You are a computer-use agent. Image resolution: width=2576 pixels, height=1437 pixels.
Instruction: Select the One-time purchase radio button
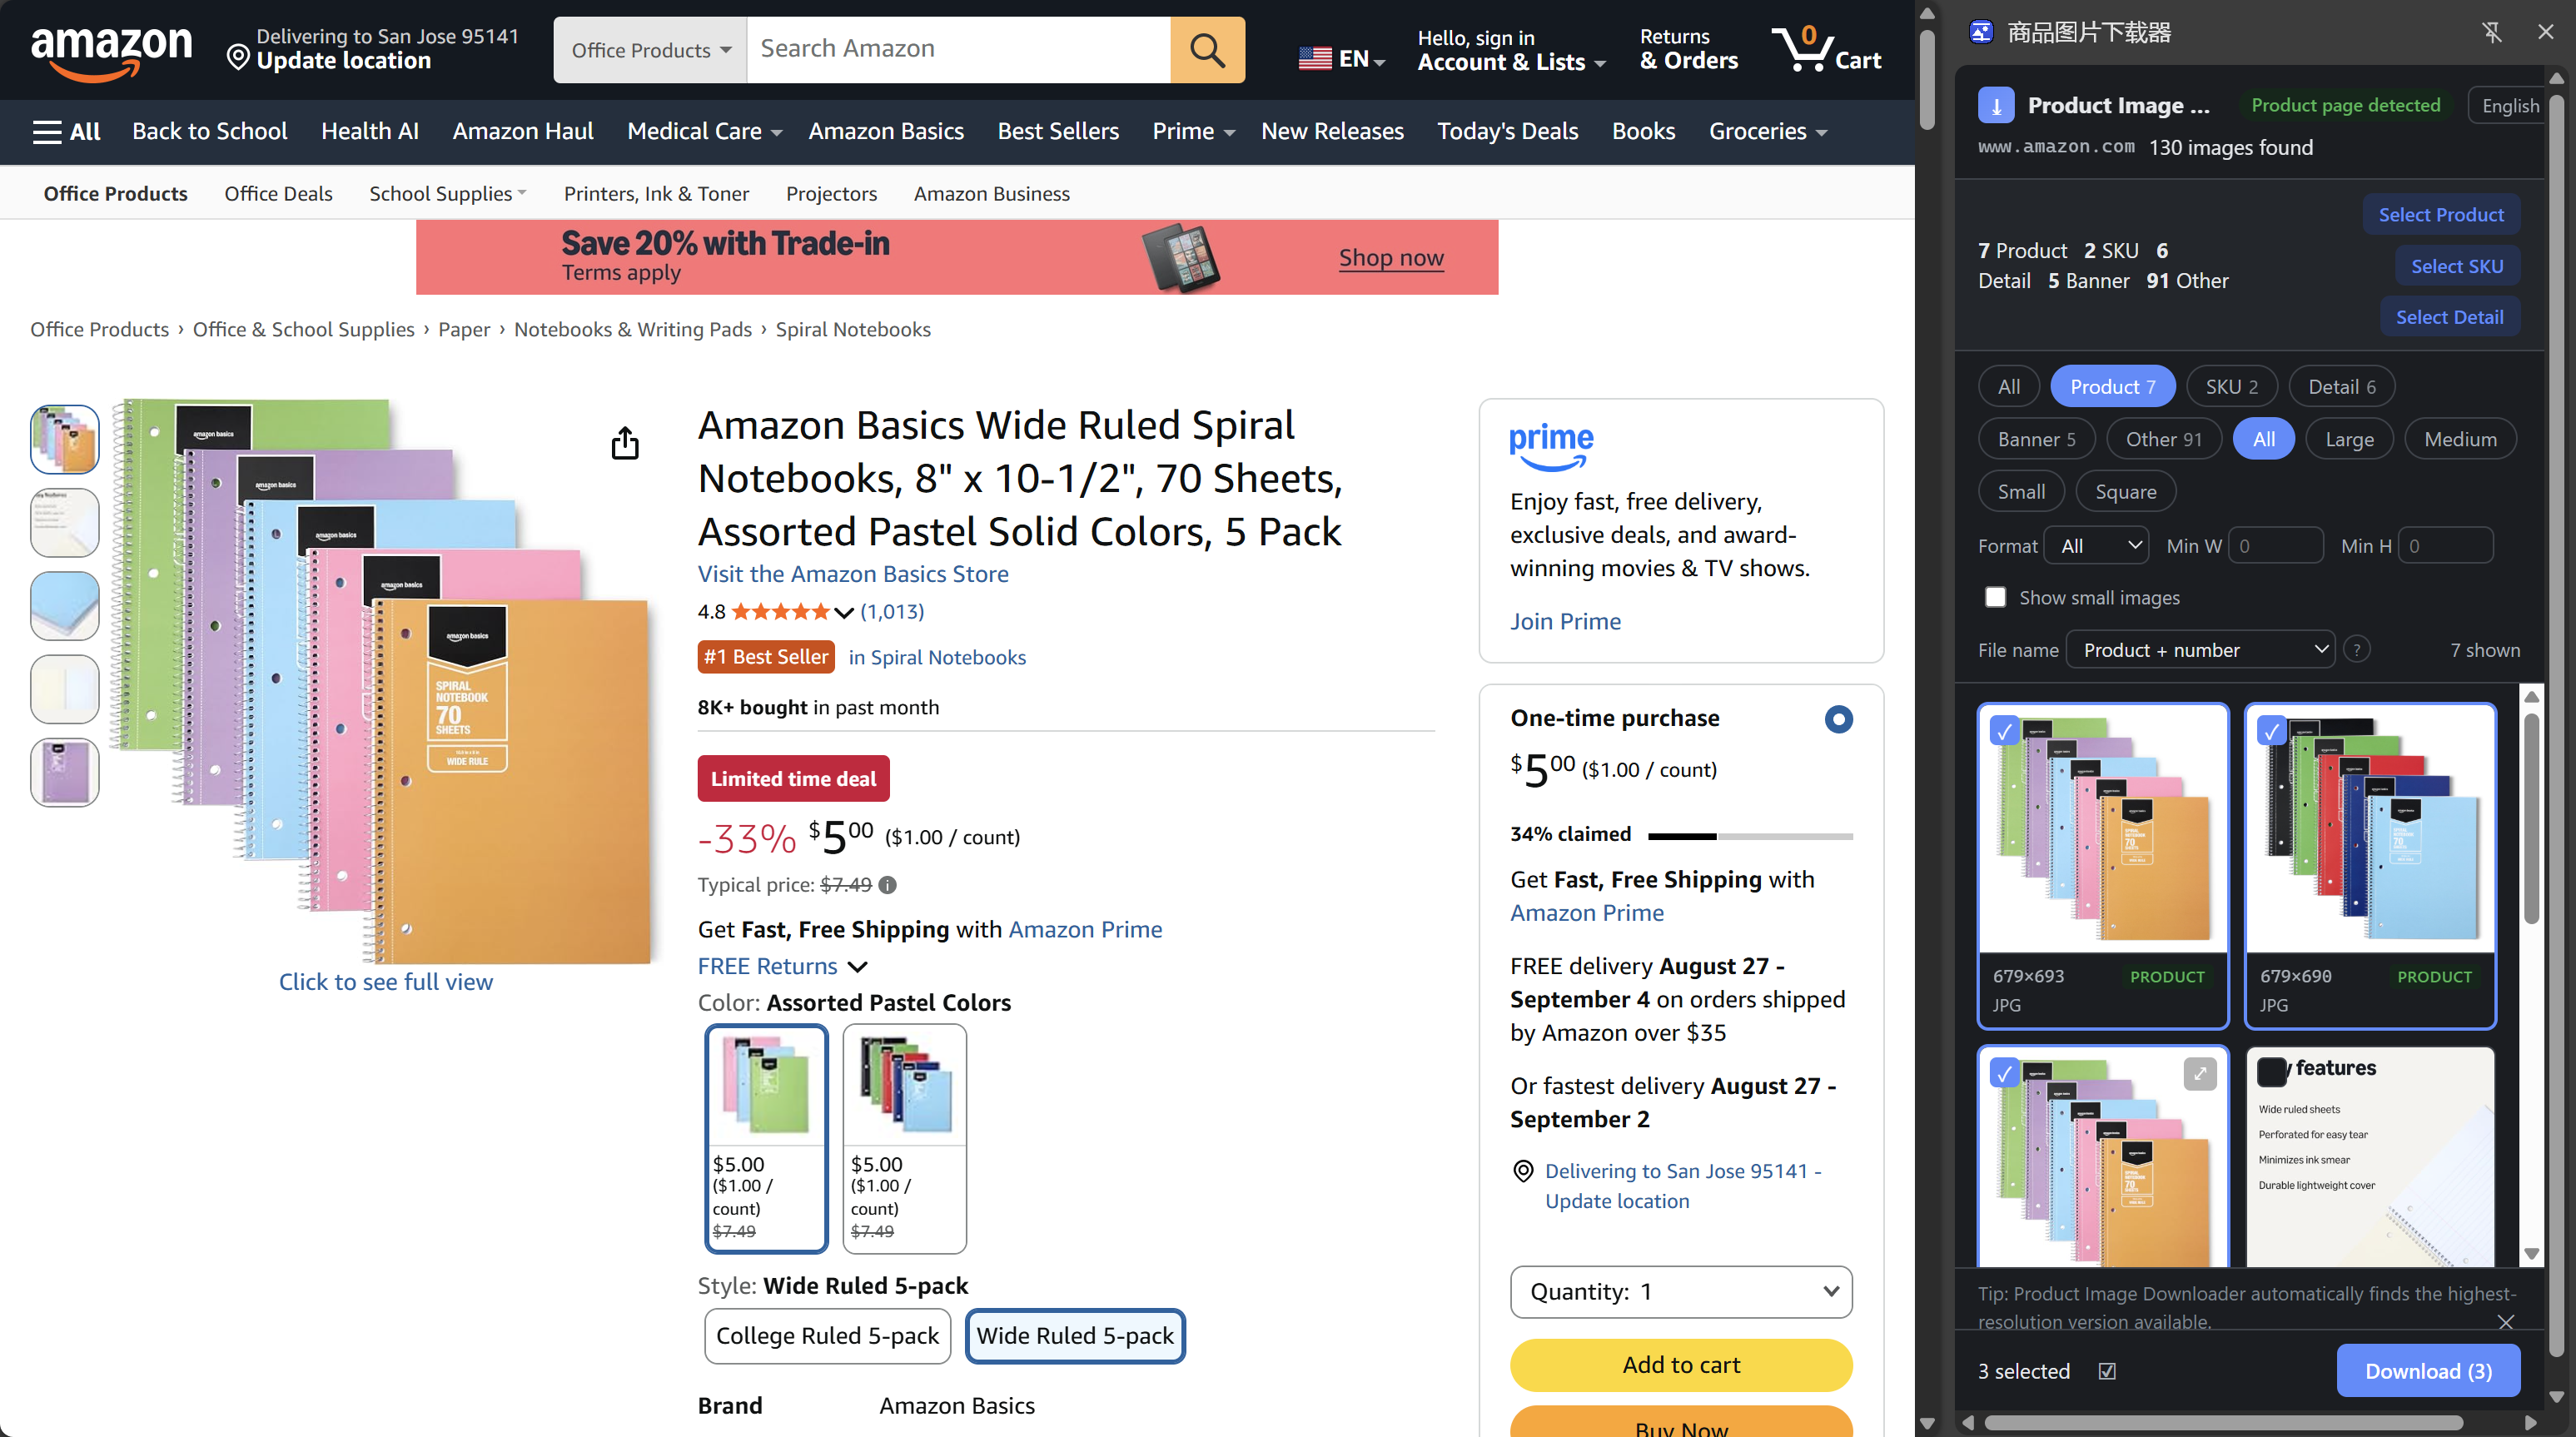click(1838, 719)
